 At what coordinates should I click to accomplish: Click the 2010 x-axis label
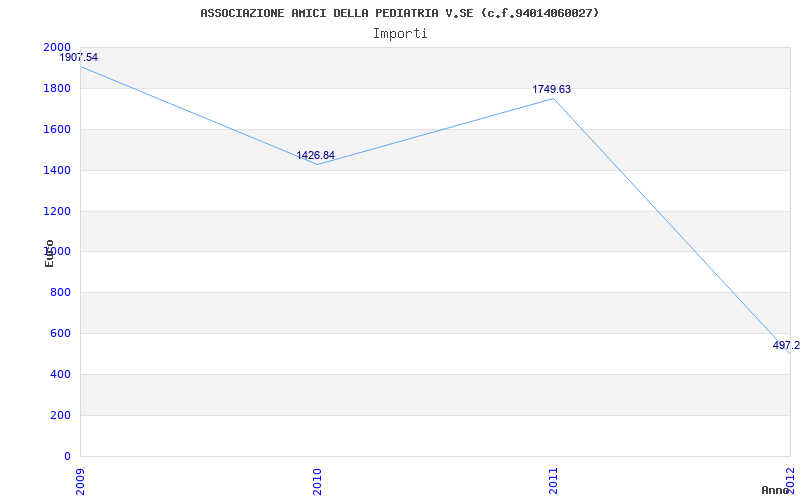click(317, 481)
